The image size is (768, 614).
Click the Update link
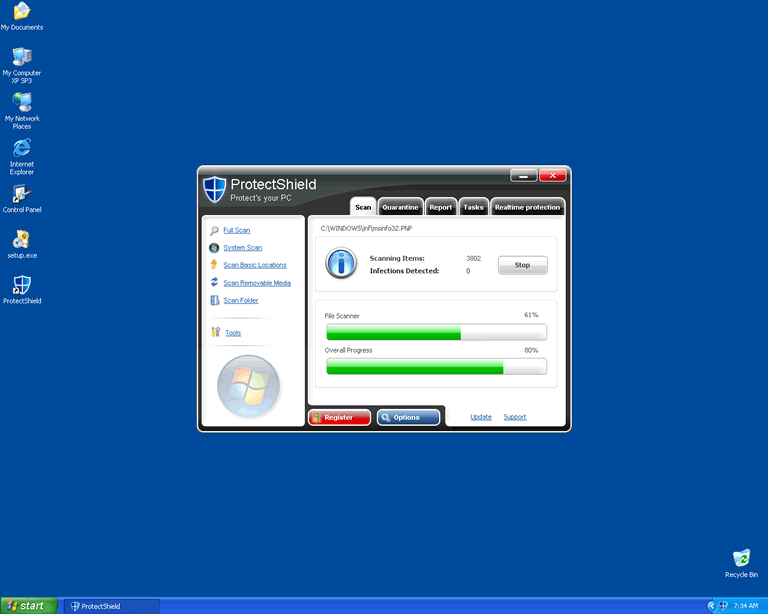click(481, 417)
